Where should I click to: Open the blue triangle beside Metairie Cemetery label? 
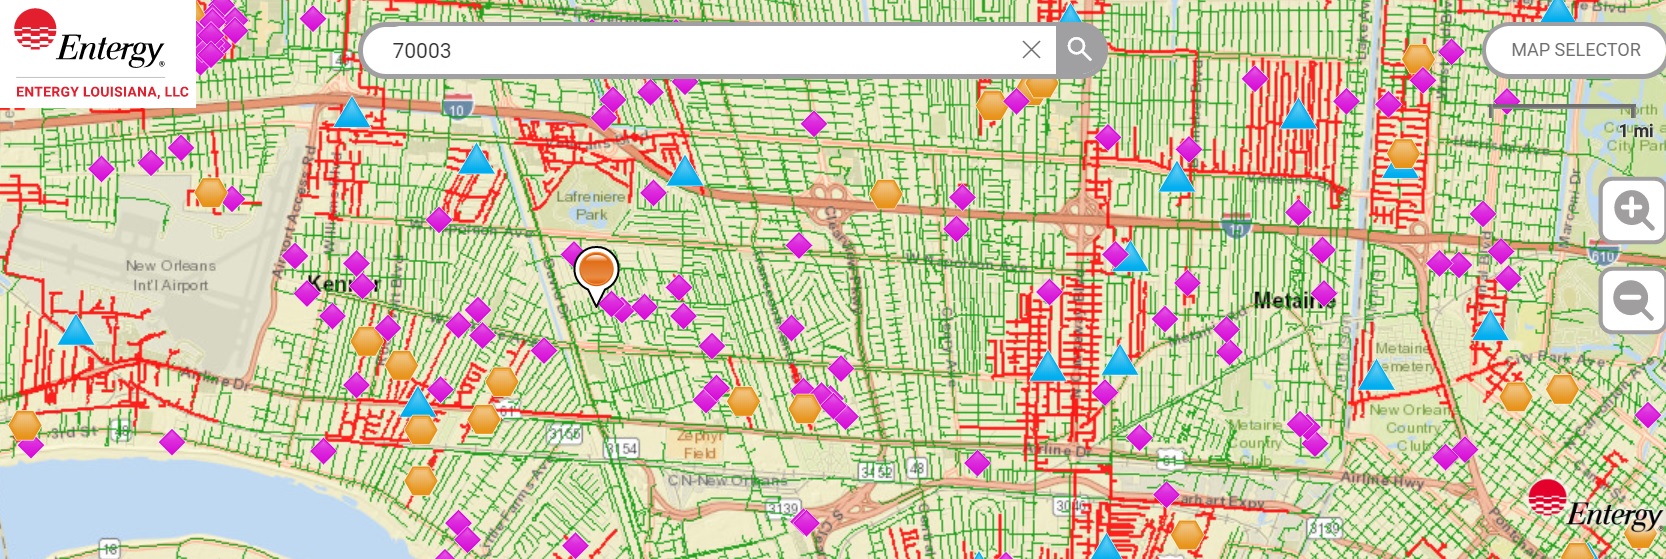coord(1377,375)
